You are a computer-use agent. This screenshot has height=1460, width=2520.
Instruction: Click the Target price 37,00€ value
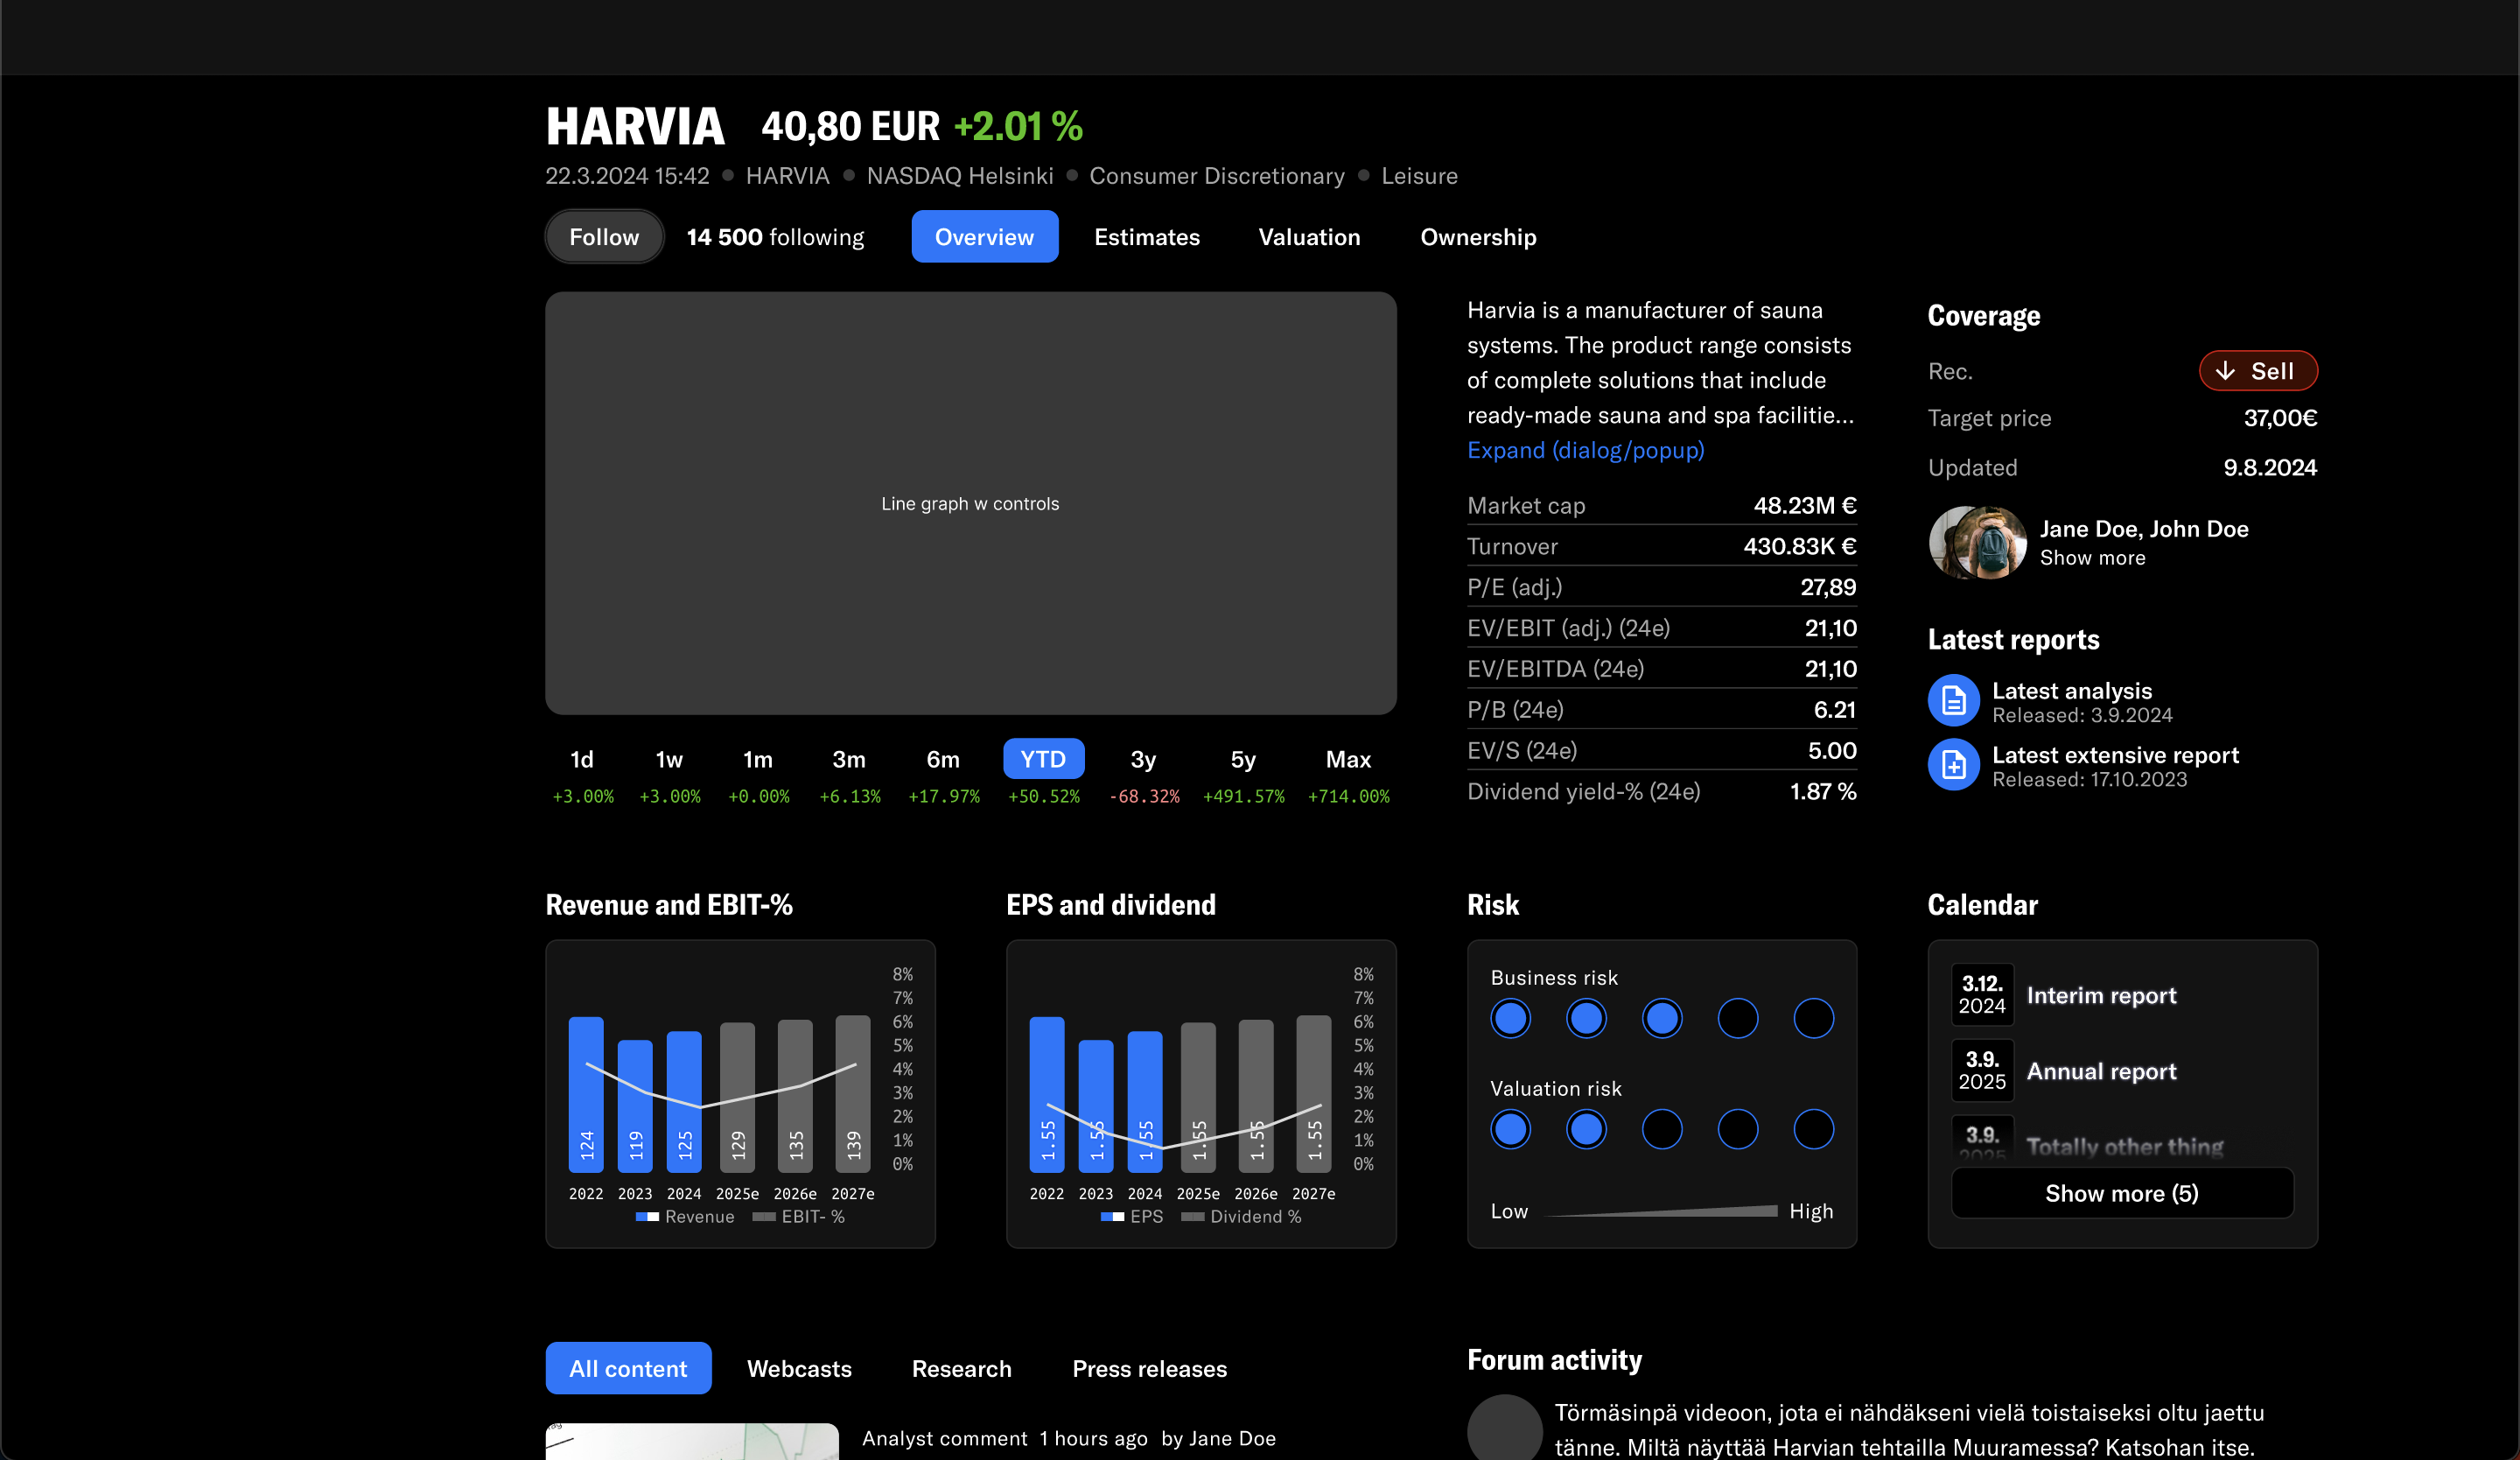pos(2280,418)
